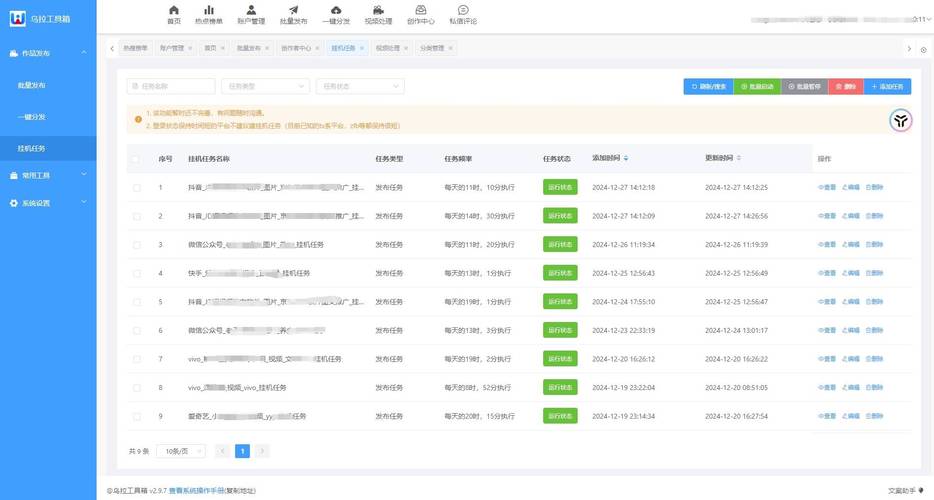Expand the 常用工具 sidebar section

[48, 175]
